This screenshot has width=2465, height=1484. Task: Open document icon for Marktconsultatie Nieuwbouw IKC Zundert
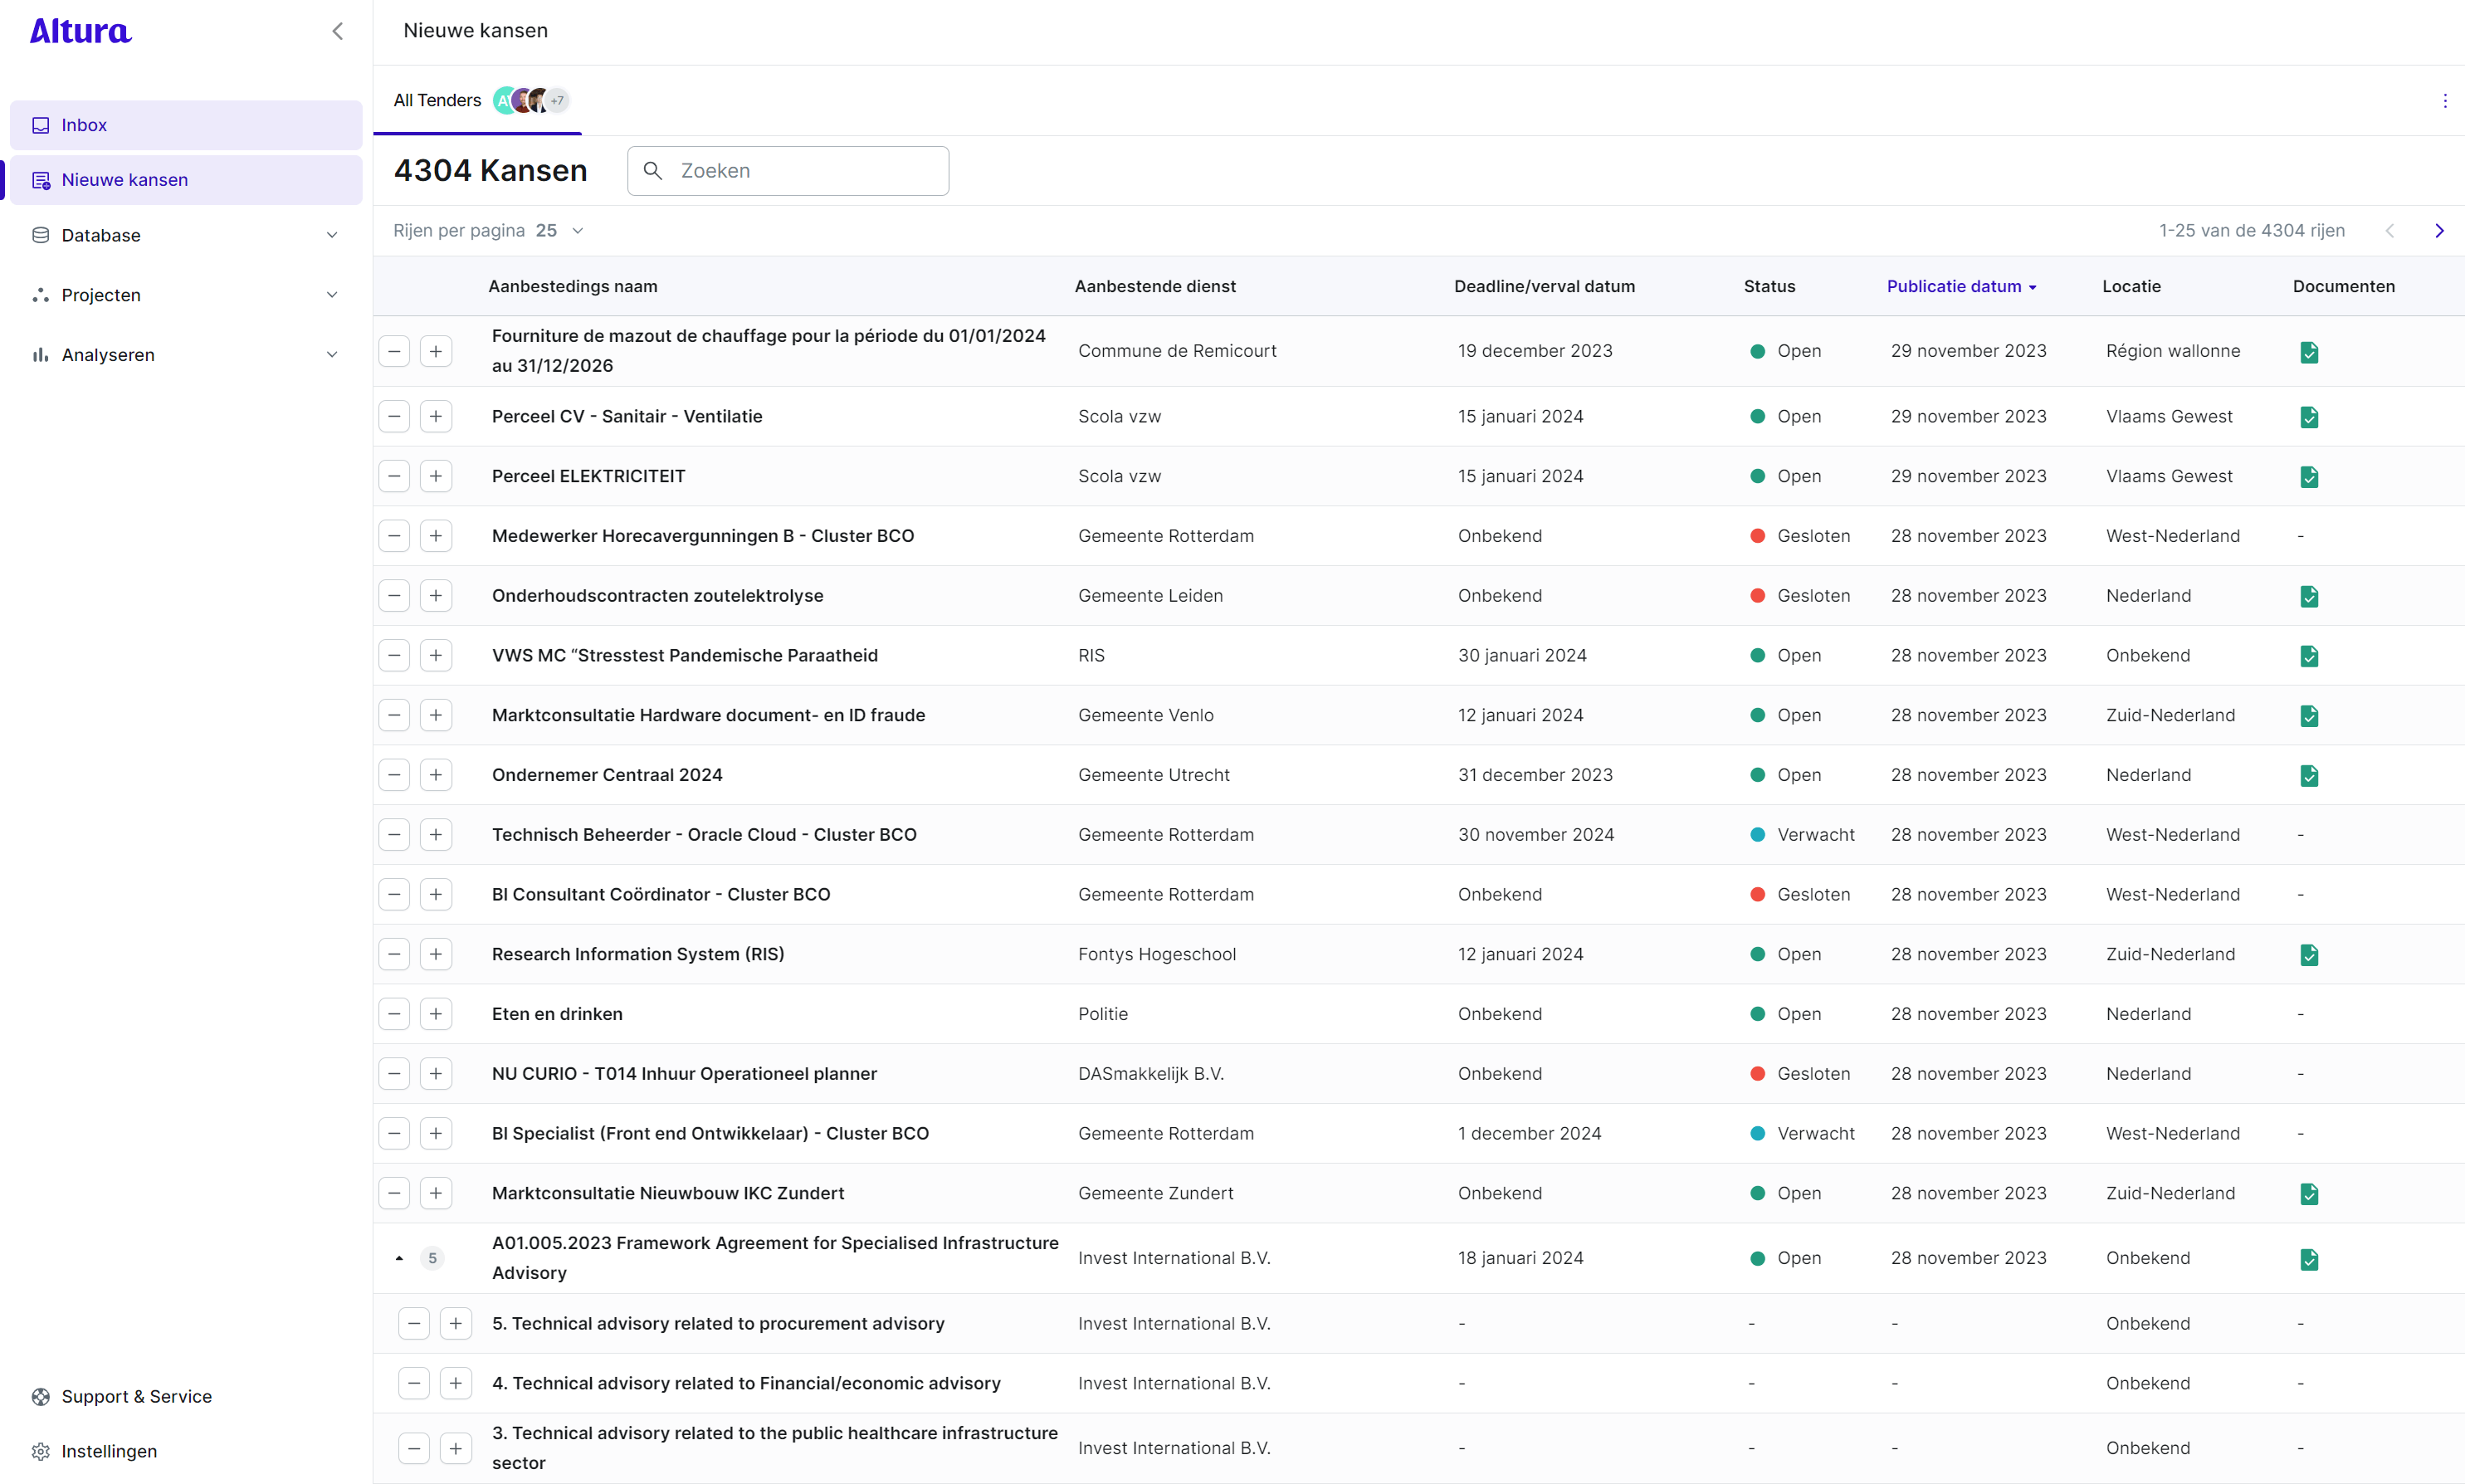[2309, 1194]
